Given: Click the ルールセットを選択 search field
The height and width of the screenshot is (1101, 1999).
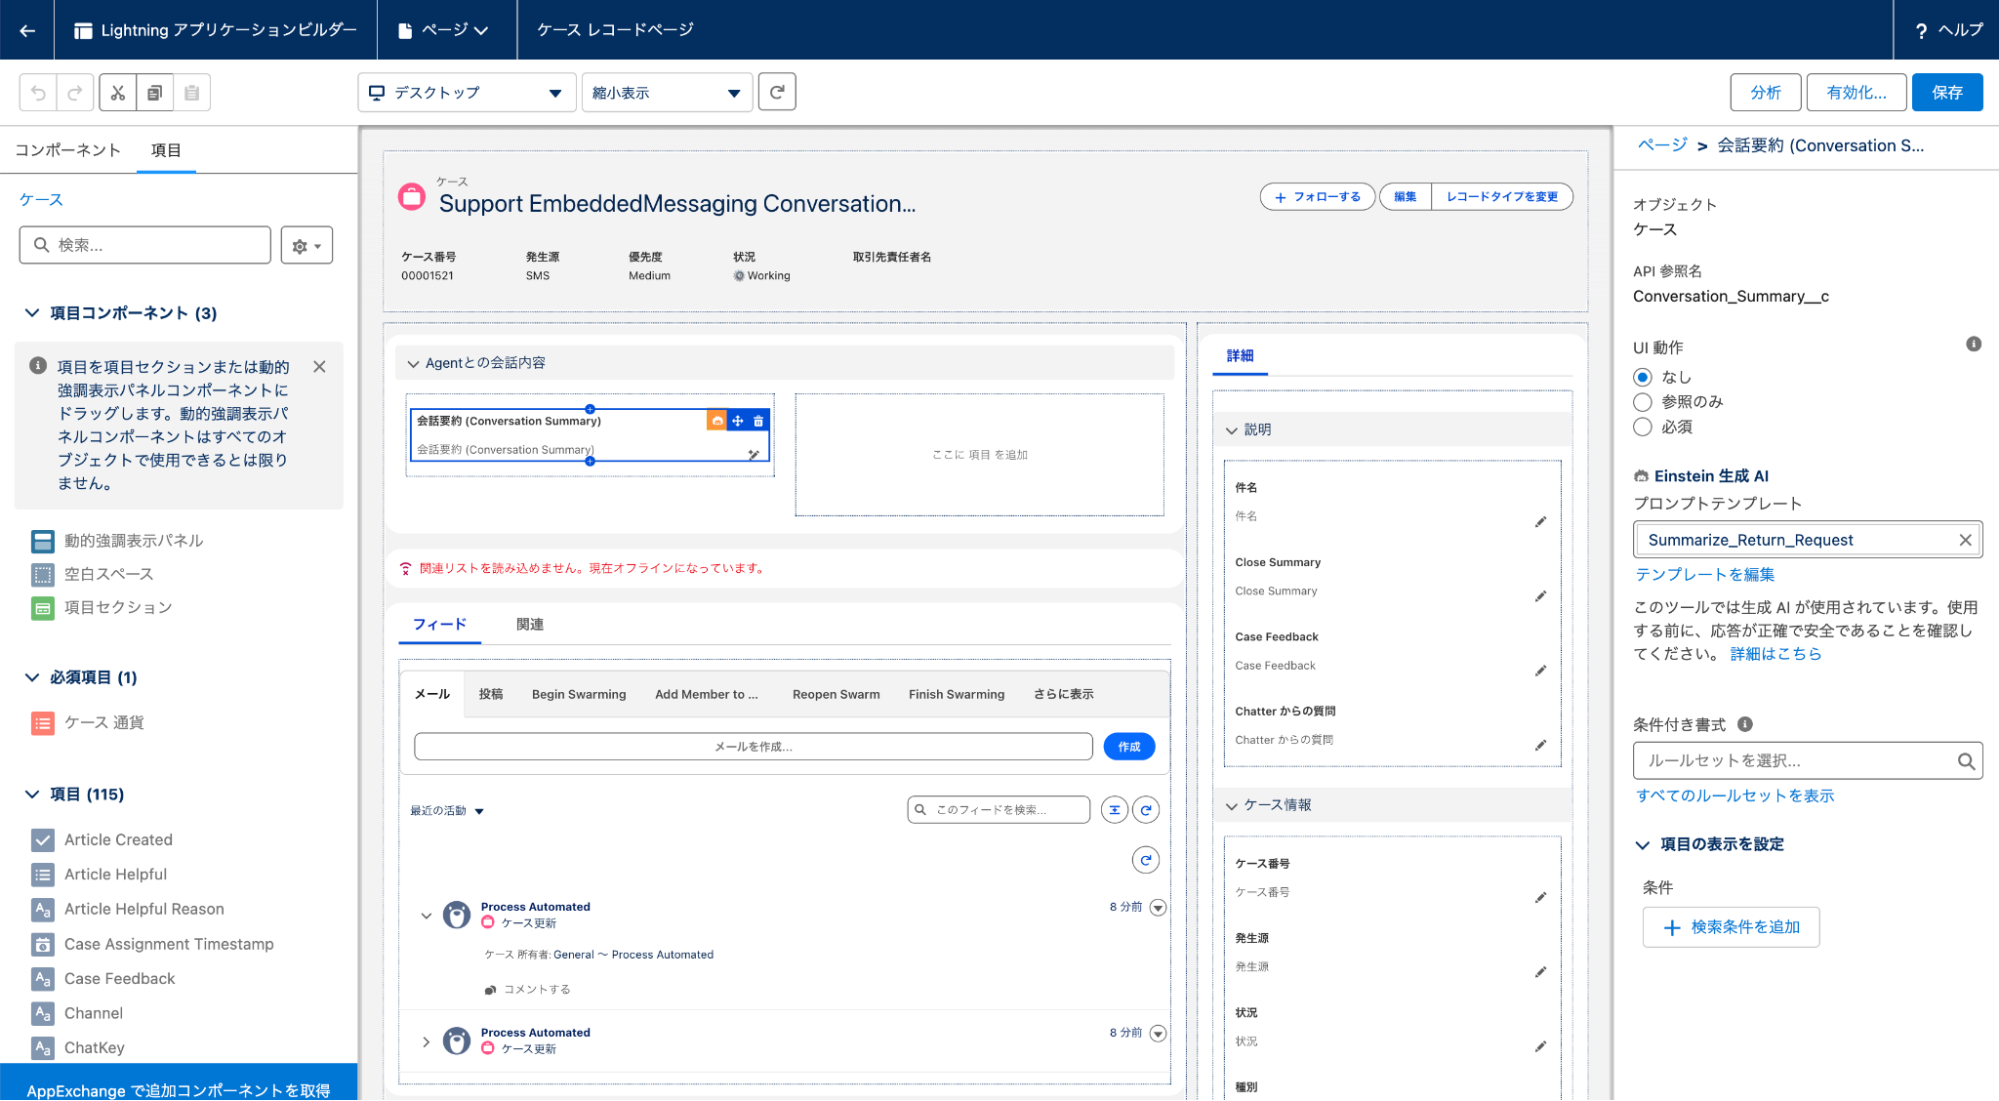Looking at the screenshot, I should (x=1807, y=761).
